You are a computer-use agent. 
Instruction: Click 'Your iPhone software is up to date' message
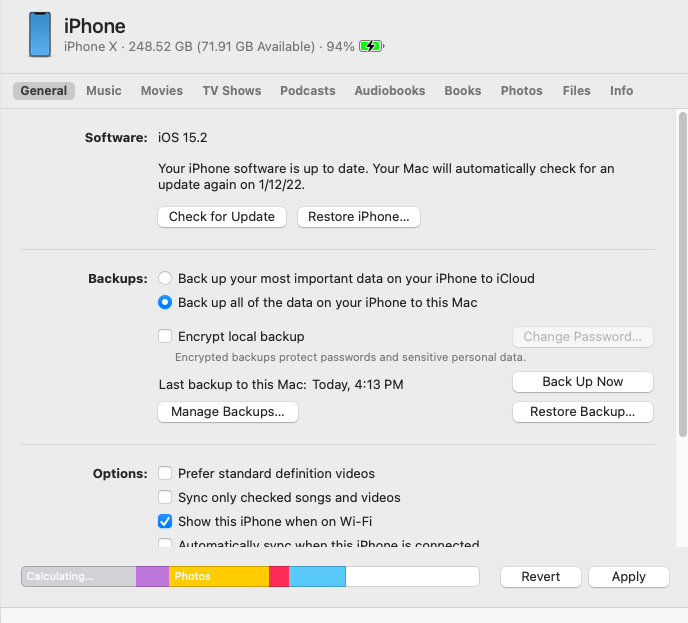pos(386,176)
